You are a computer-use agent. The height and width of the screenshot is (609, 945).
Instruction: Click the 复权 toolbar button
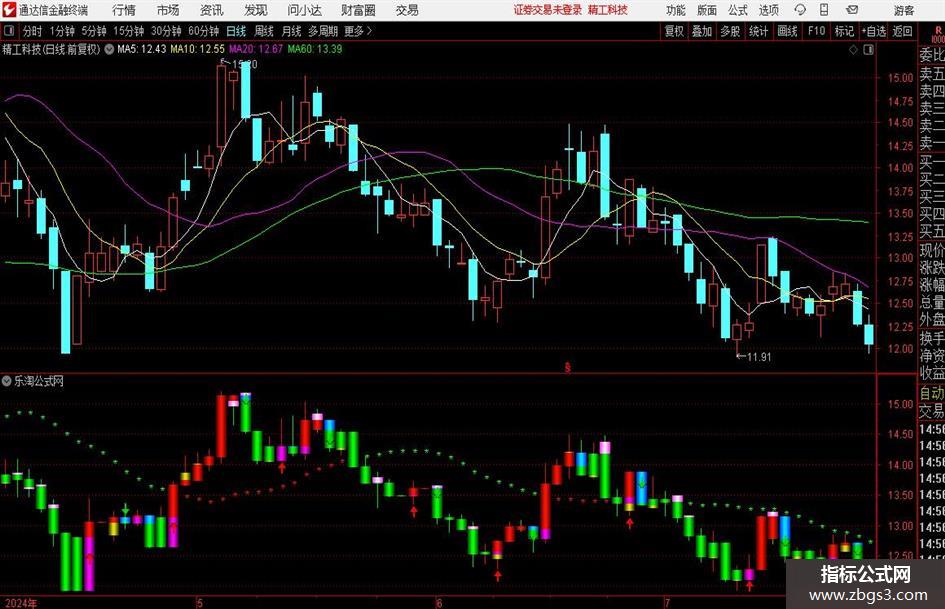[x=674, y=31]
